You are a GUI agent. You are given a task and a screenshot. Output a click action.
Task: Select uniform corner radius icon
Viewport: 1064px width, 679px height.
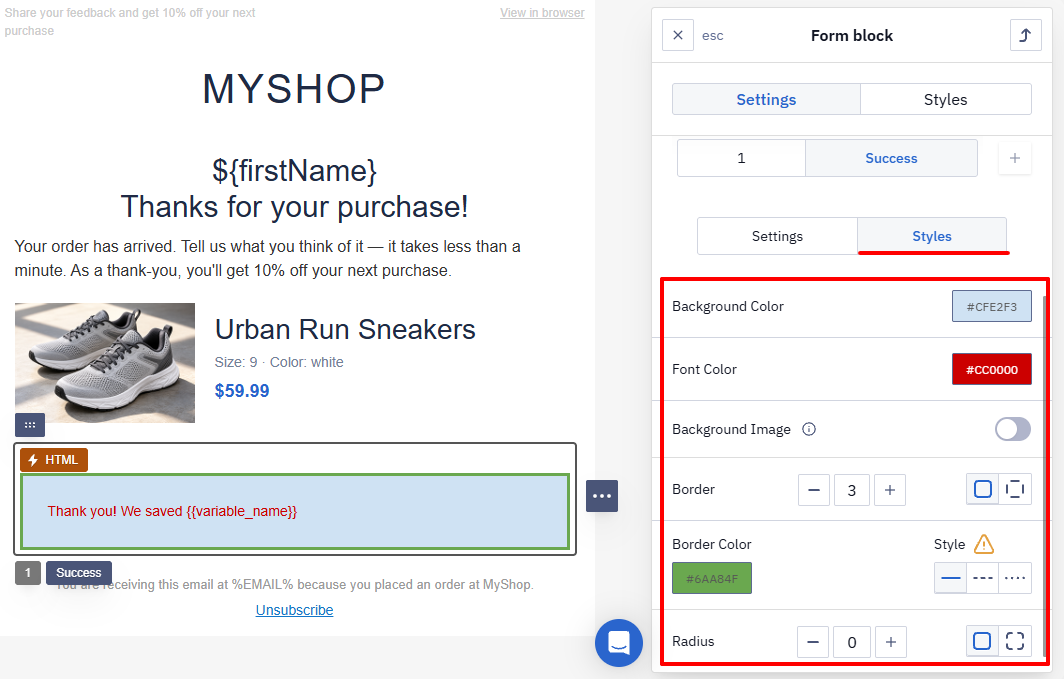coord(982,641)
